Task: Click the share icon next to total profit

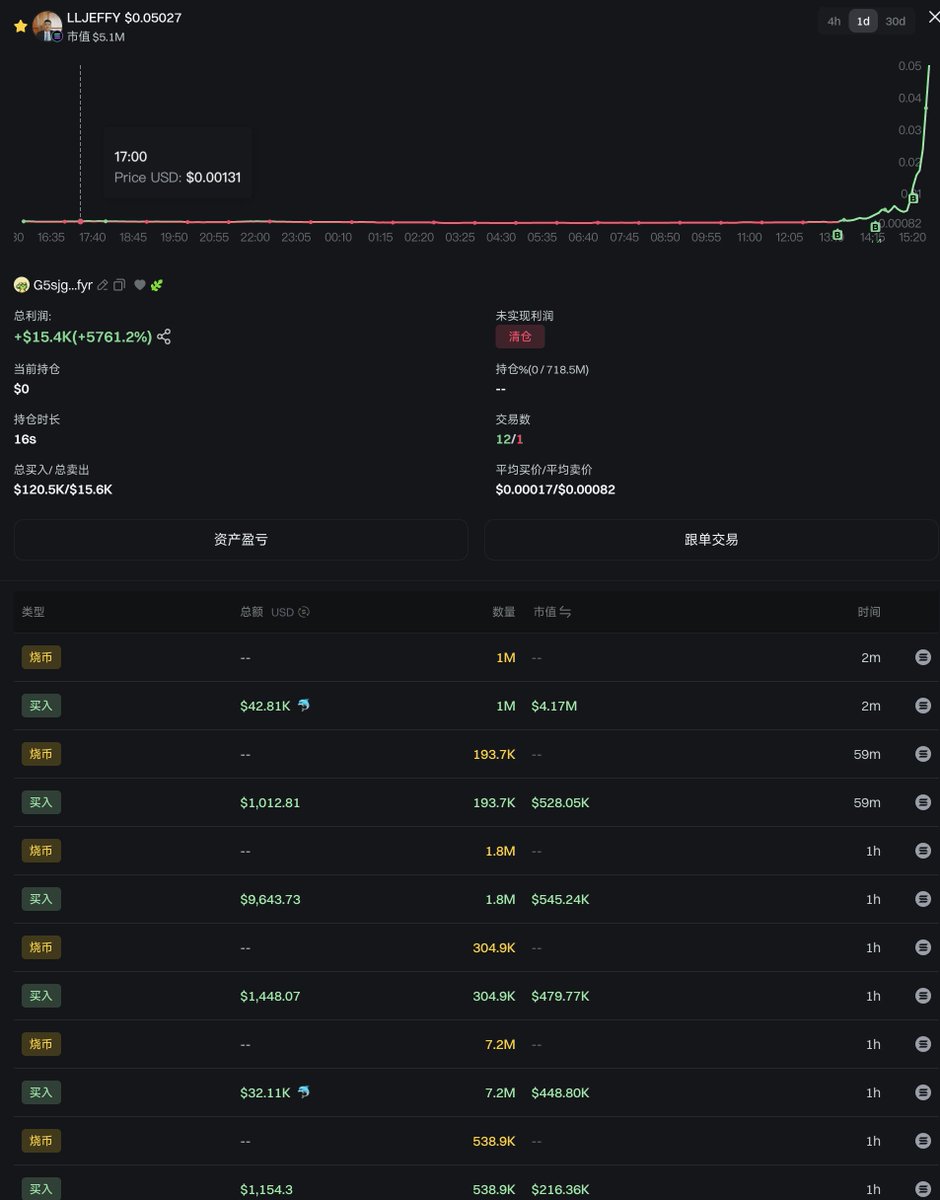Action: point(163,337)
